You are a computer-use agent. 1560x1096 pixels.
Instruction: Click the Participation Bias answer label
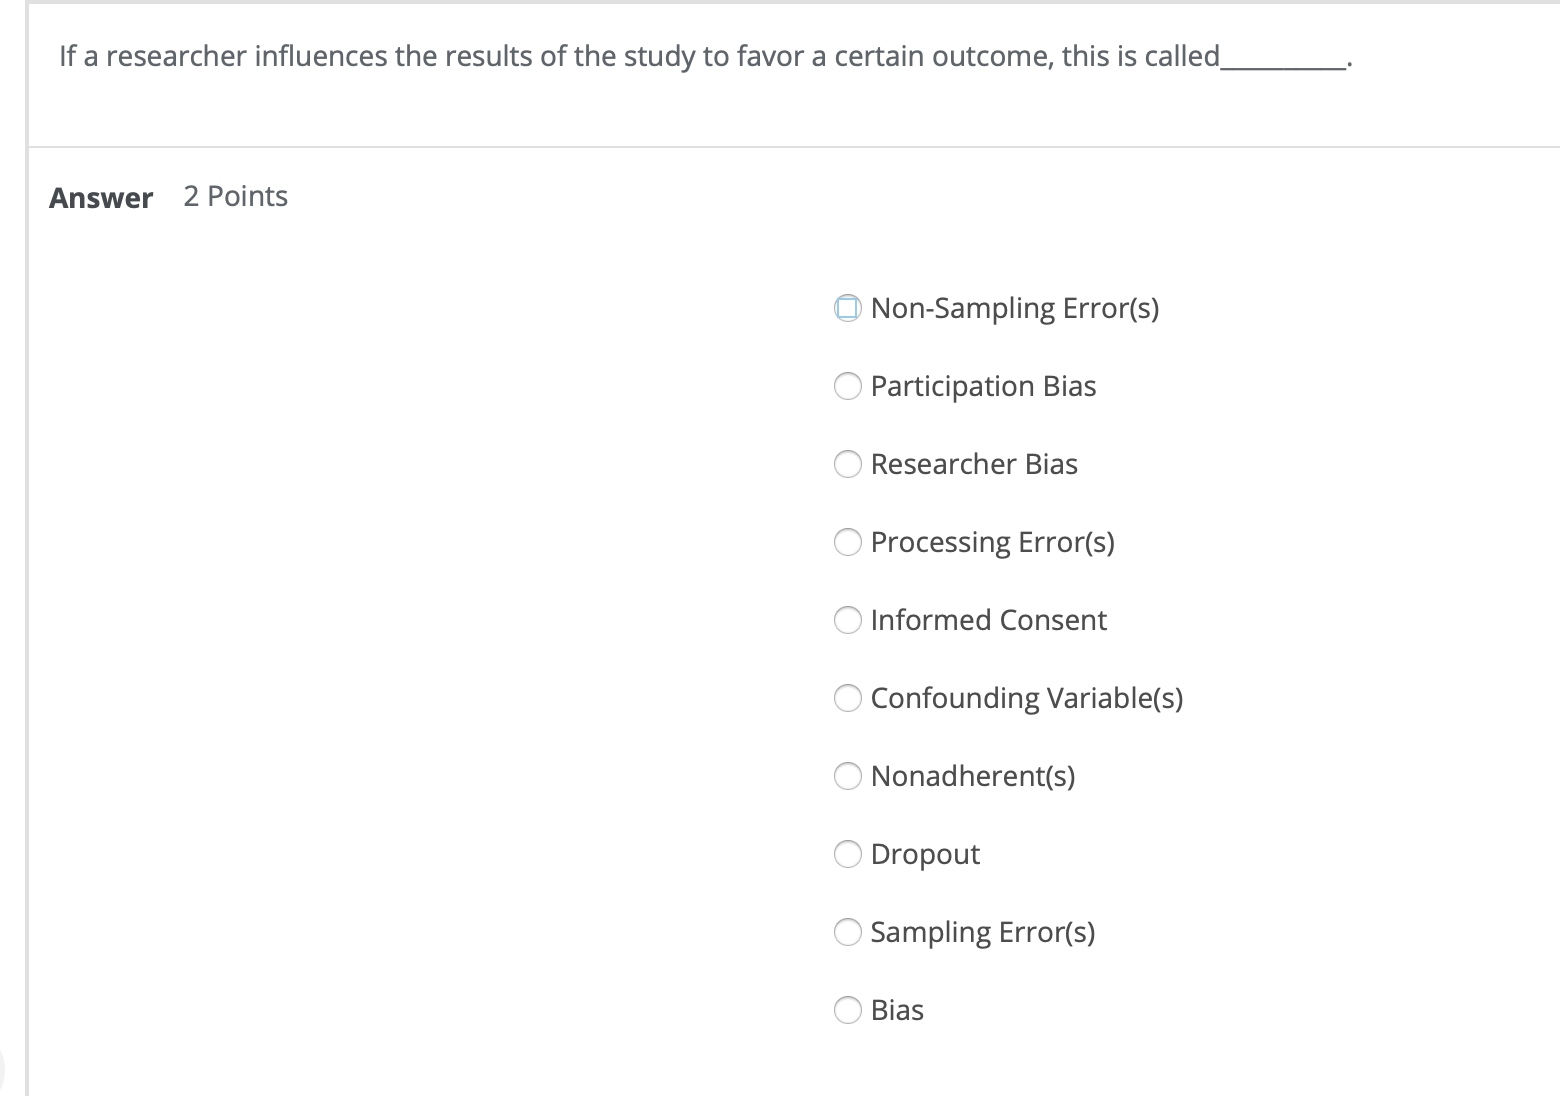point(983,386)
